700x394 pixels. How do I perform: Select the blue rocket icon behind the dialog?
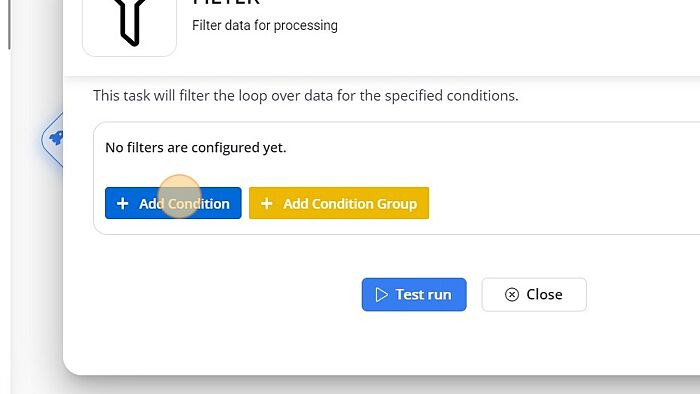57,138
